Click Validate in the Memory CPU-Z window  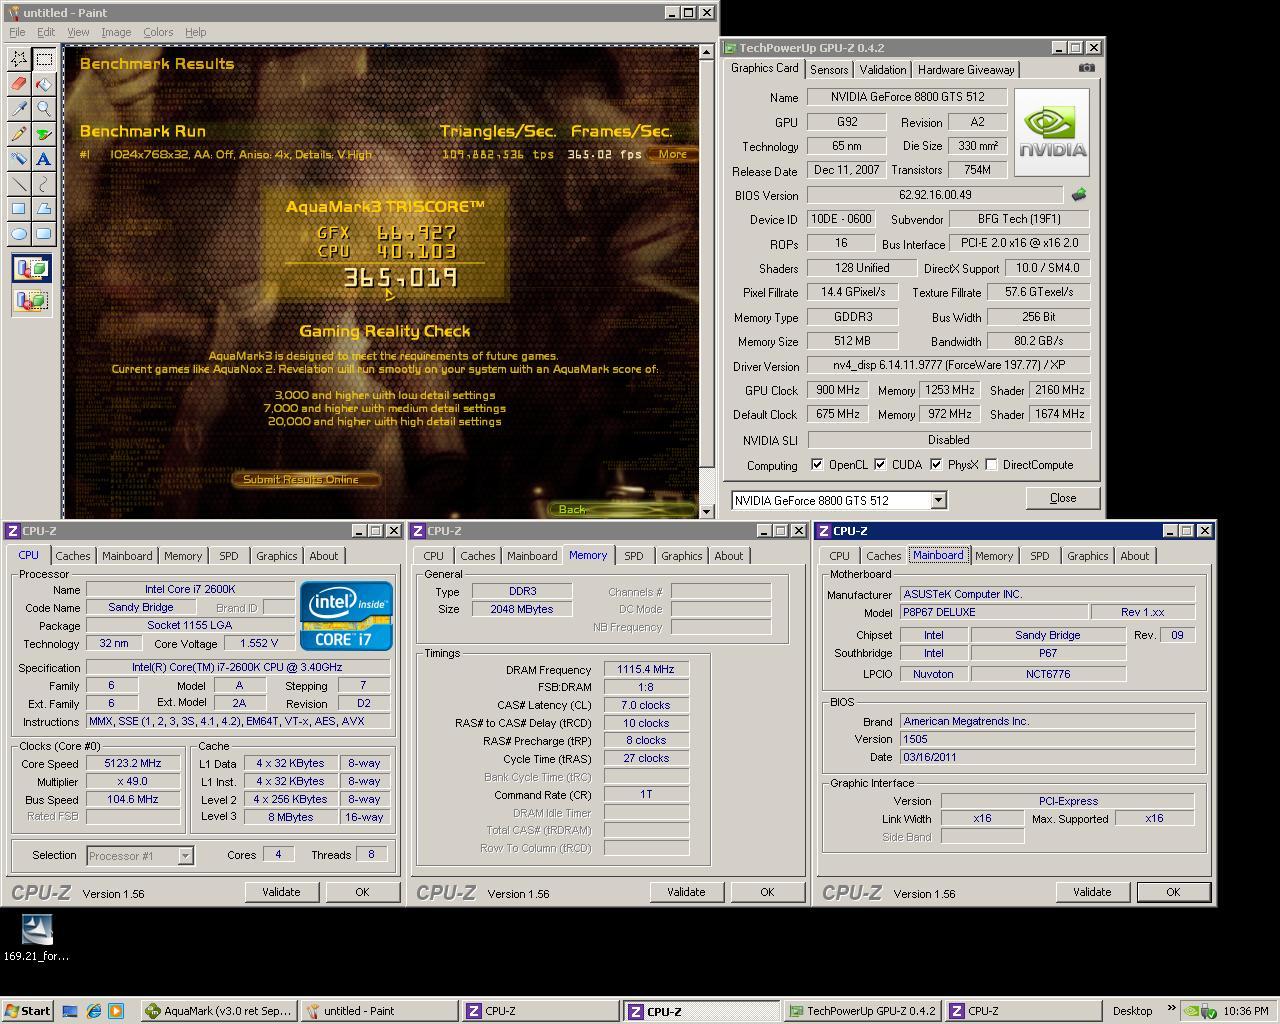coord(686,892)
